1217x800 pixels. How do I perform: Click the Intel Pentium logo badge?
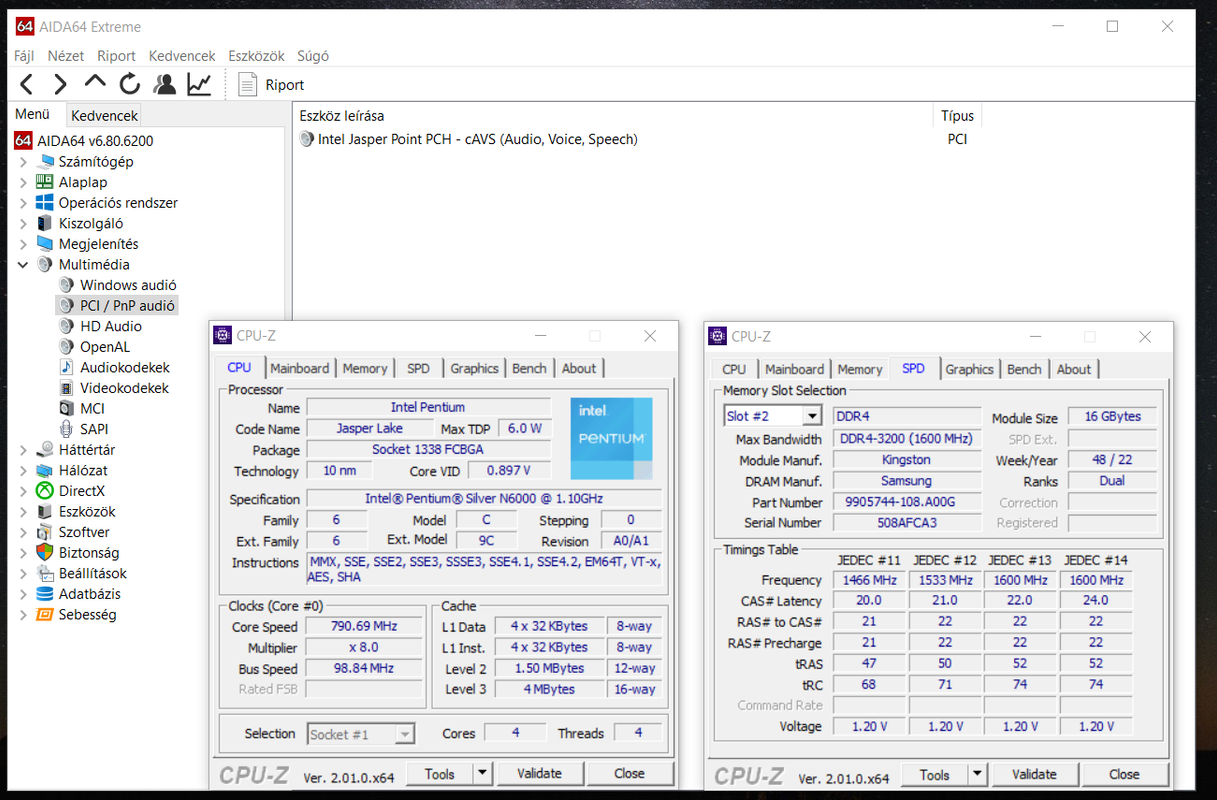612,438
